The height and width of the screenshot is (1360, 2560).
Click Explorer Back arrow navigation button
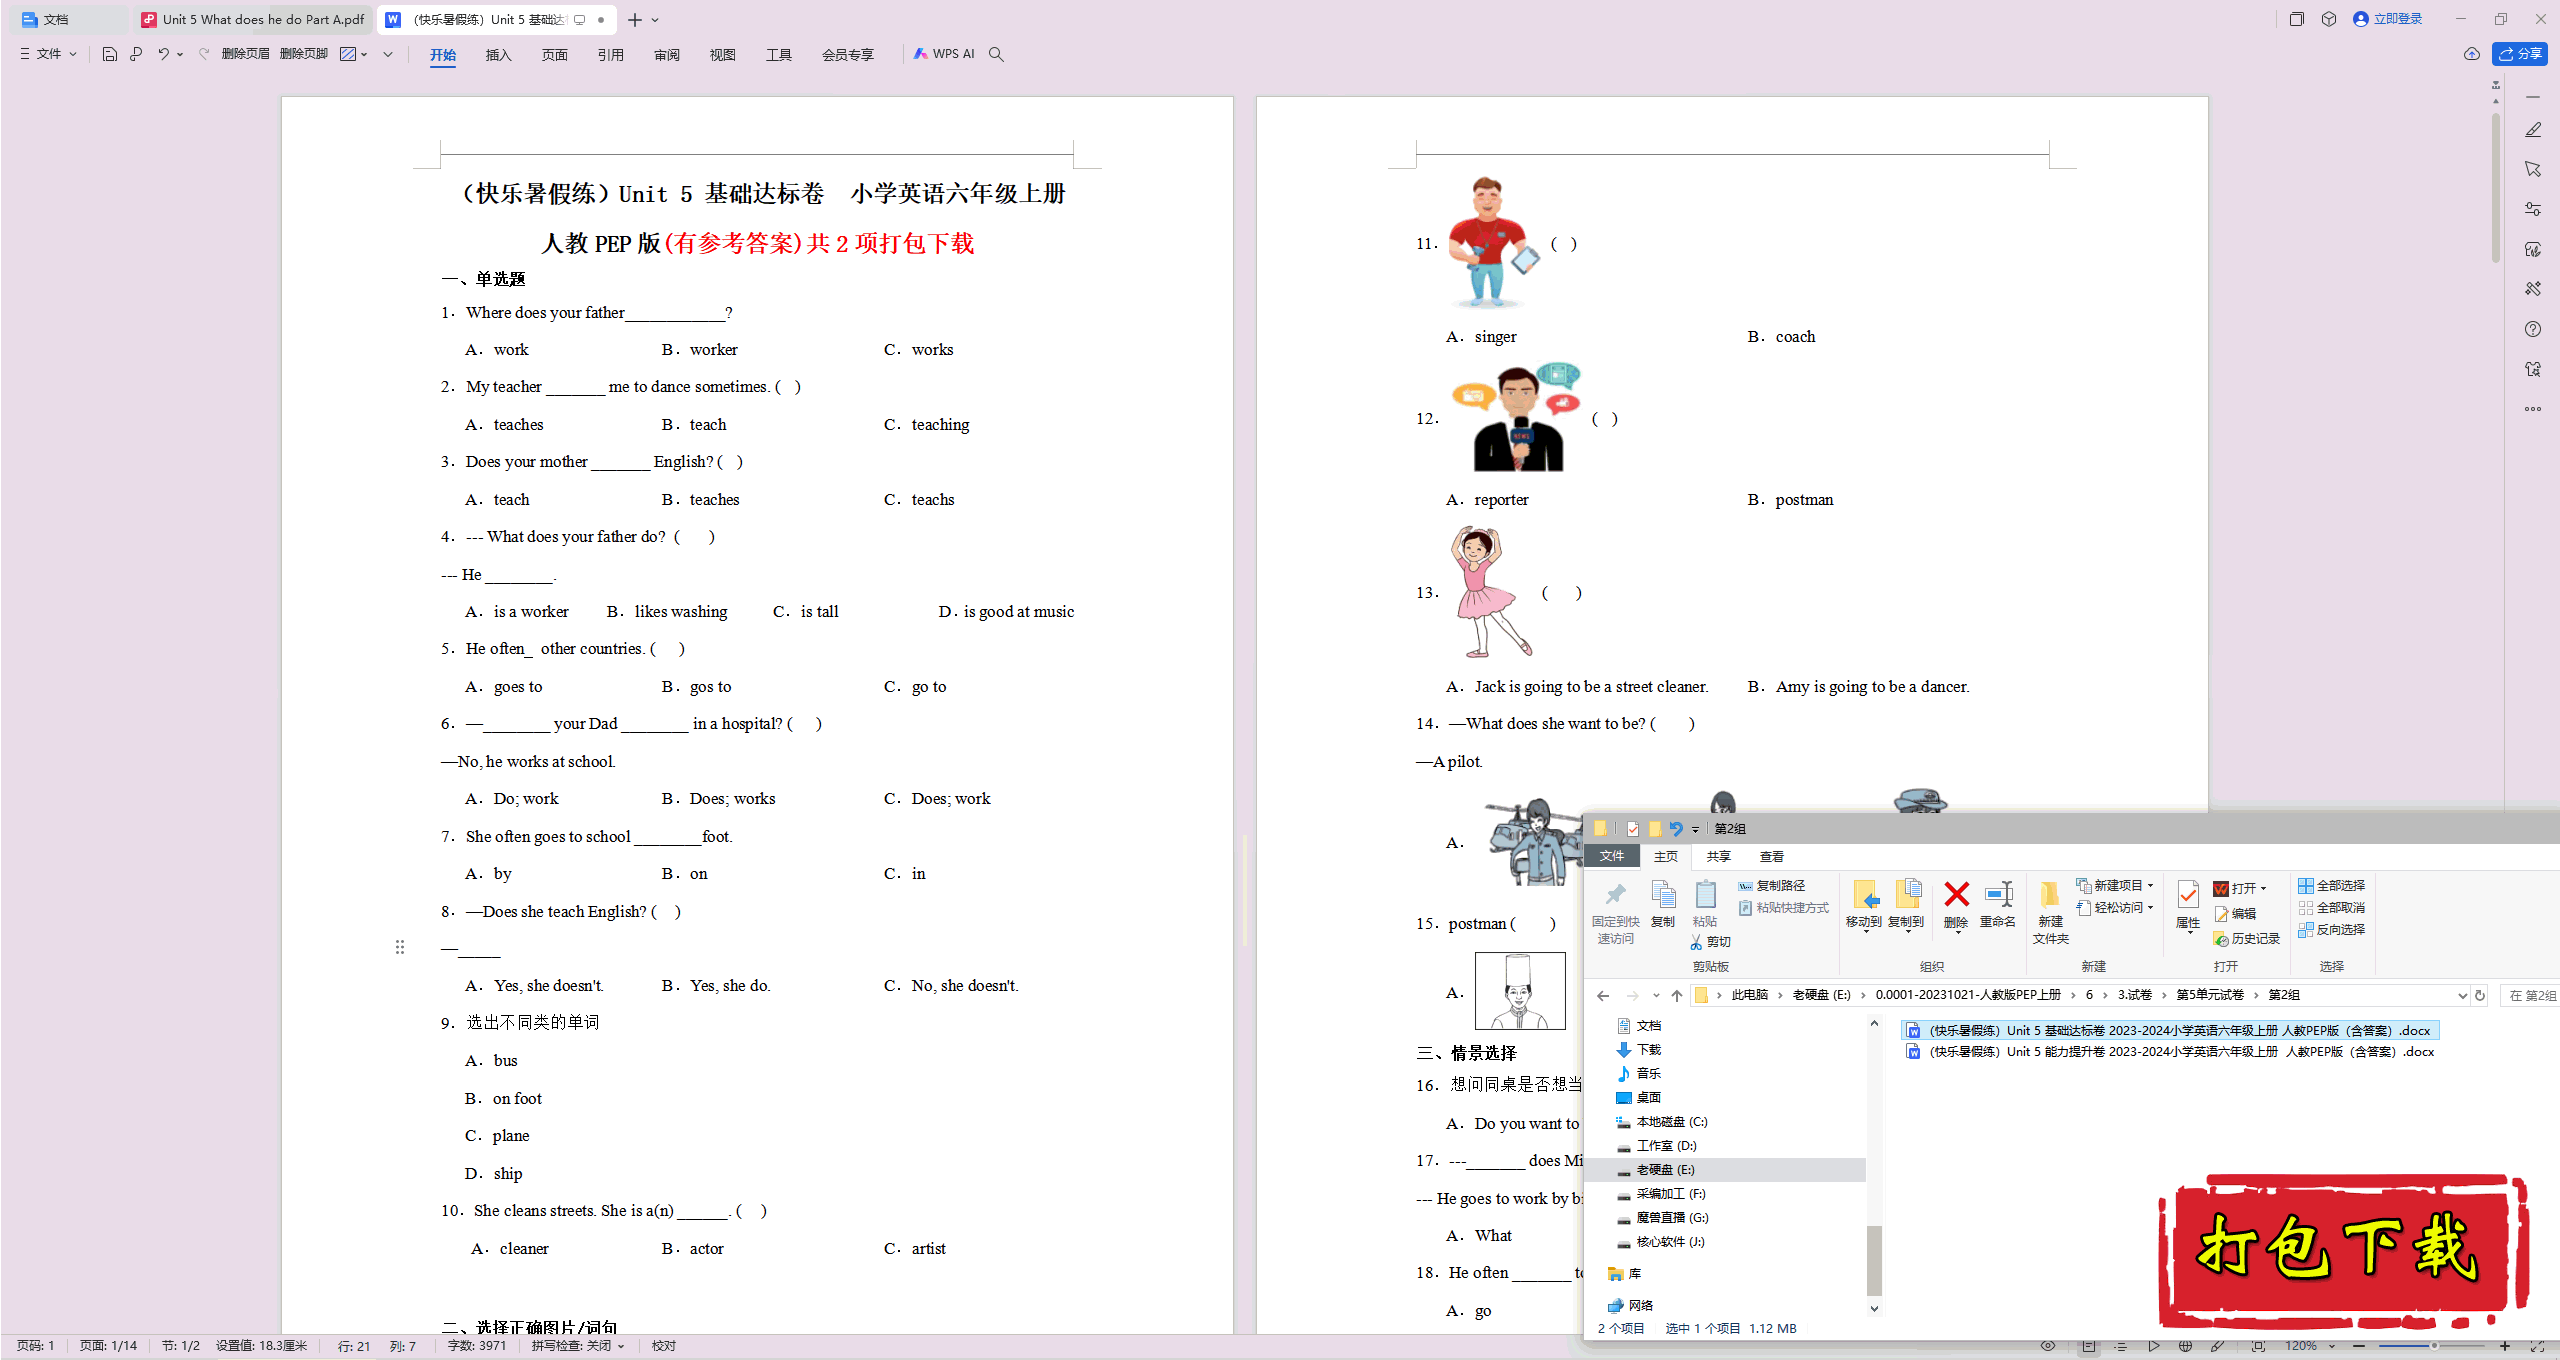tap(1603, 995)
